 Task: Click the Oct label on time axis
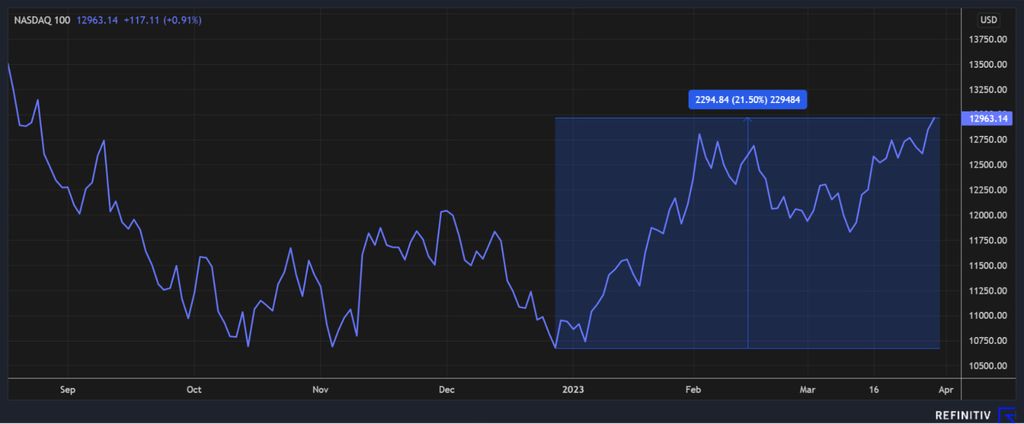(x=194, y=389)
